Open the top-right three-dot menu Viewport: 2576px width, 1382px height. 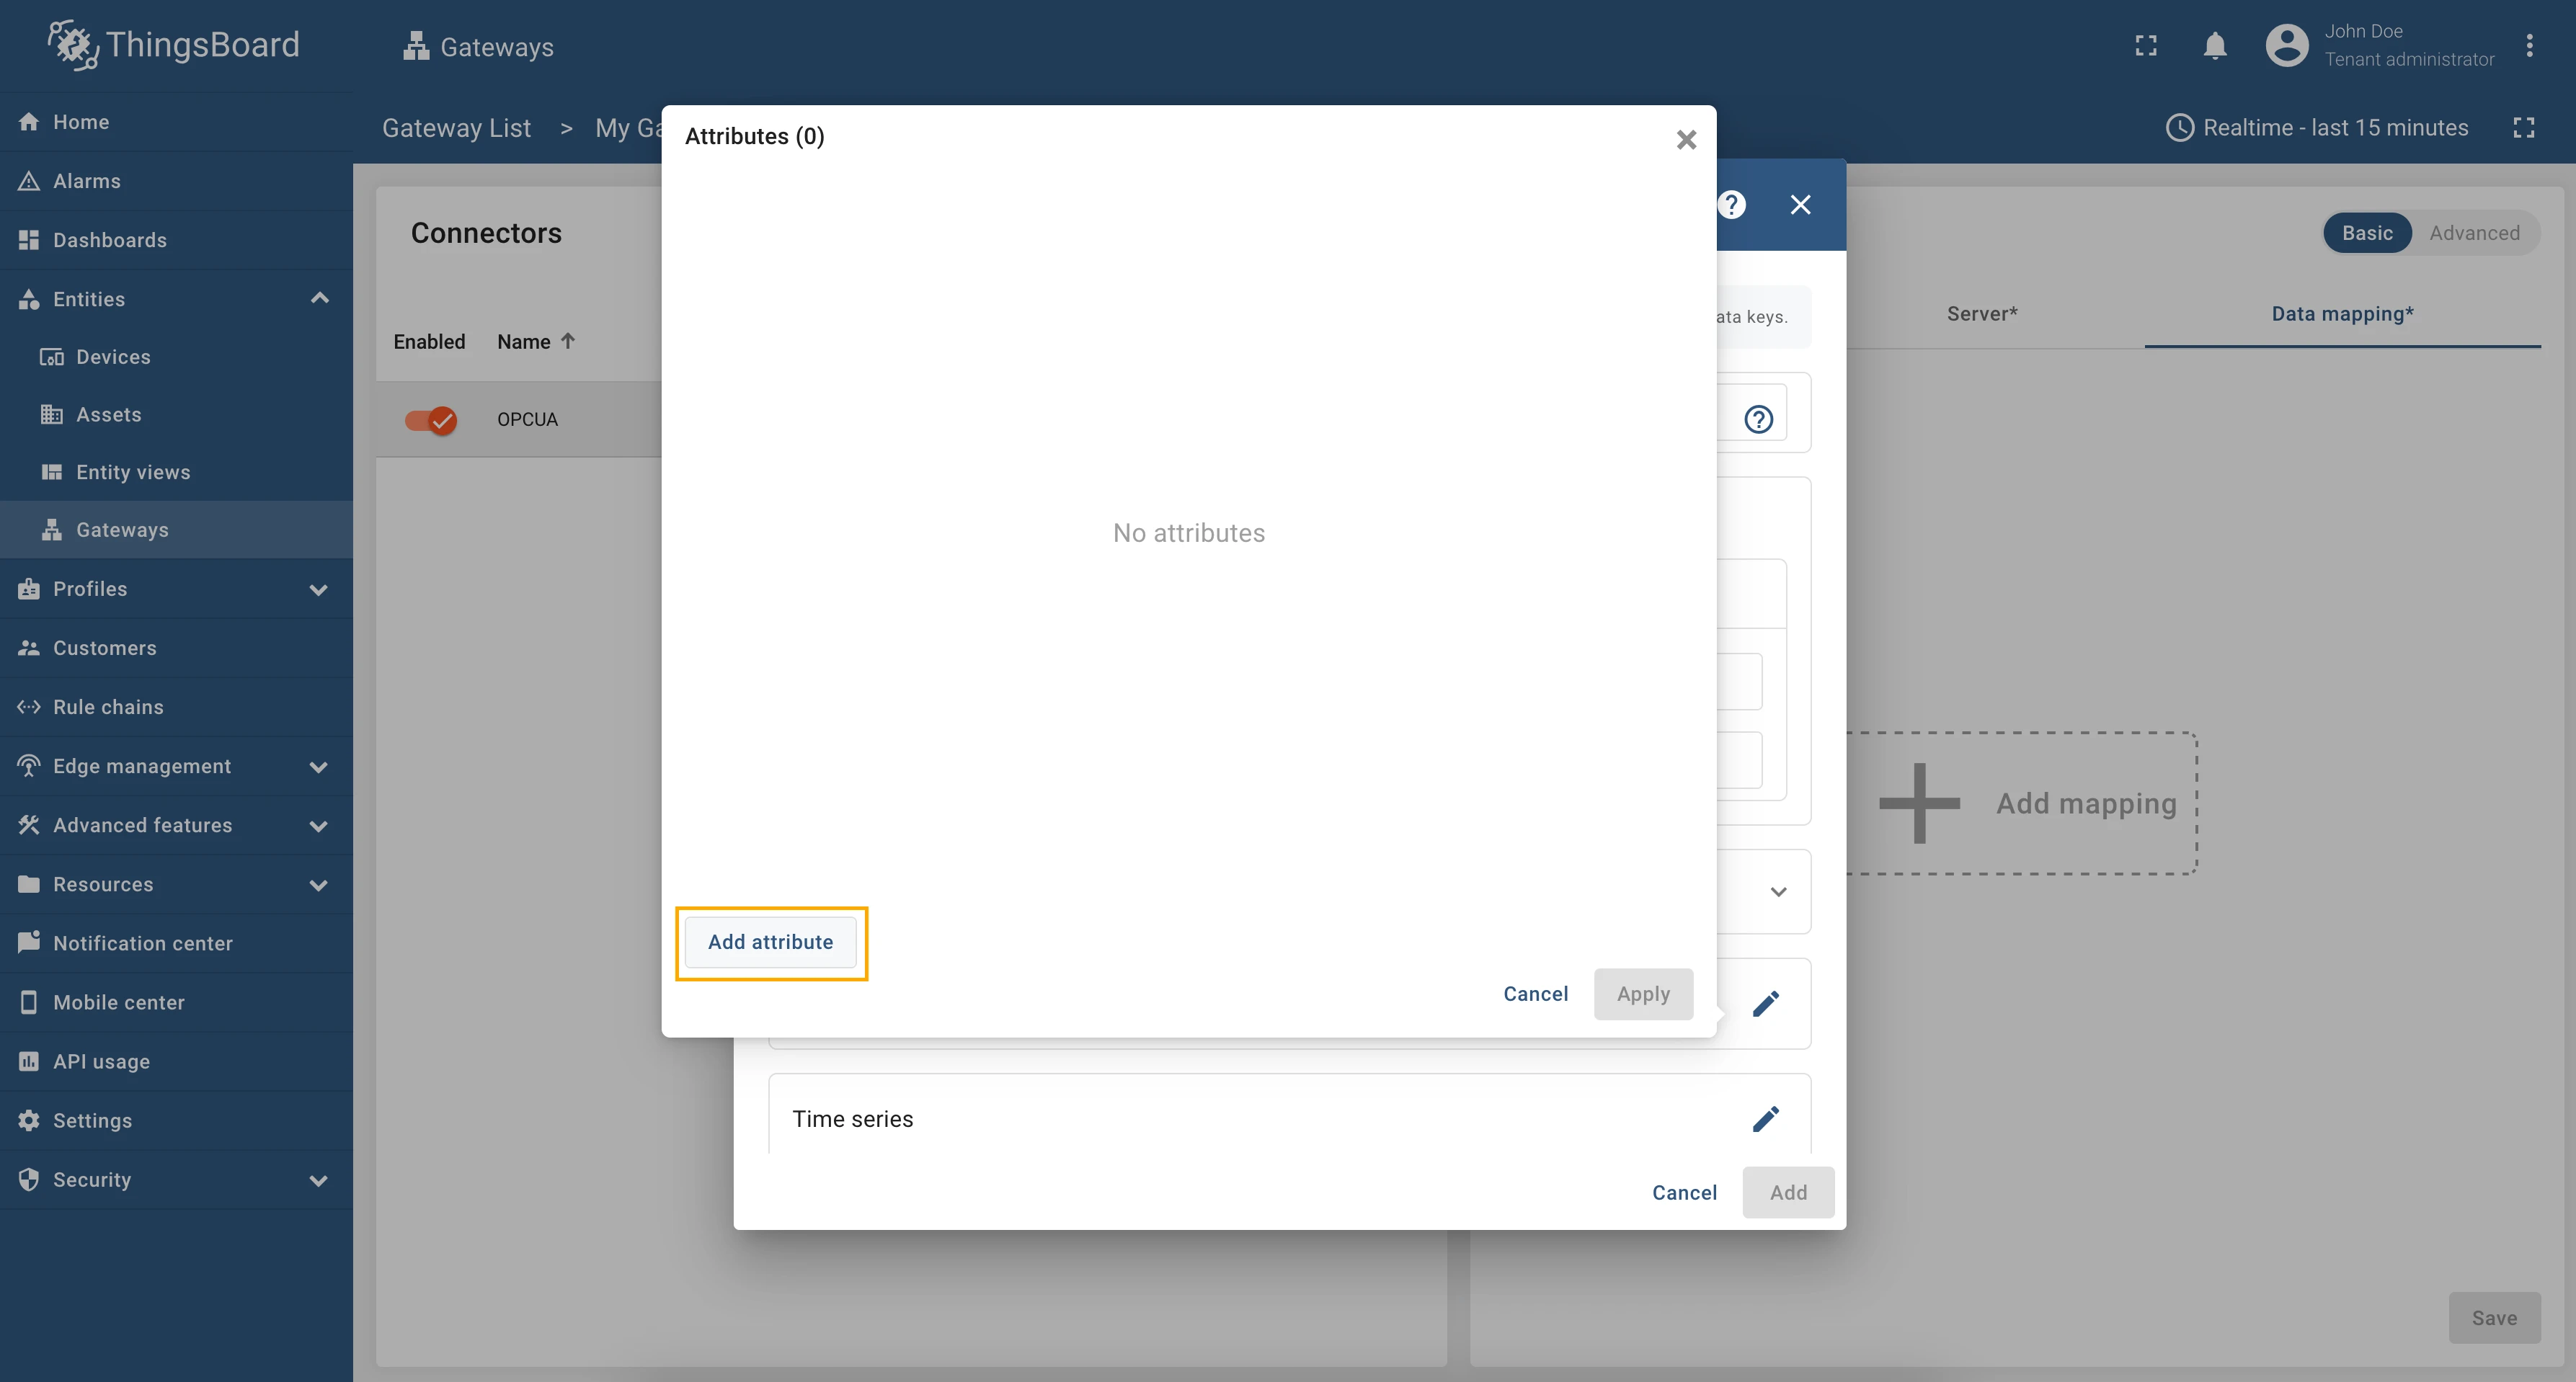tap(2529, 46)
